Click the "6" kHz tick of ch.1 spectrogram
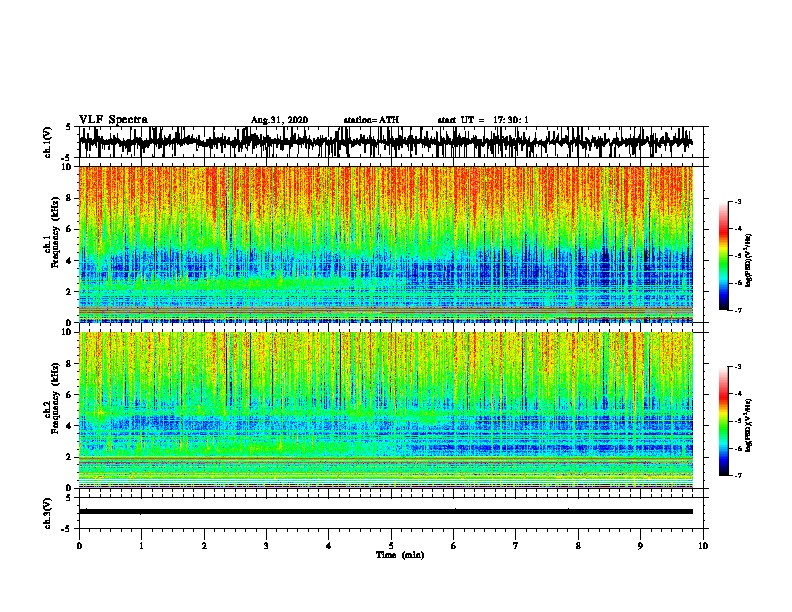 [71, 229]
